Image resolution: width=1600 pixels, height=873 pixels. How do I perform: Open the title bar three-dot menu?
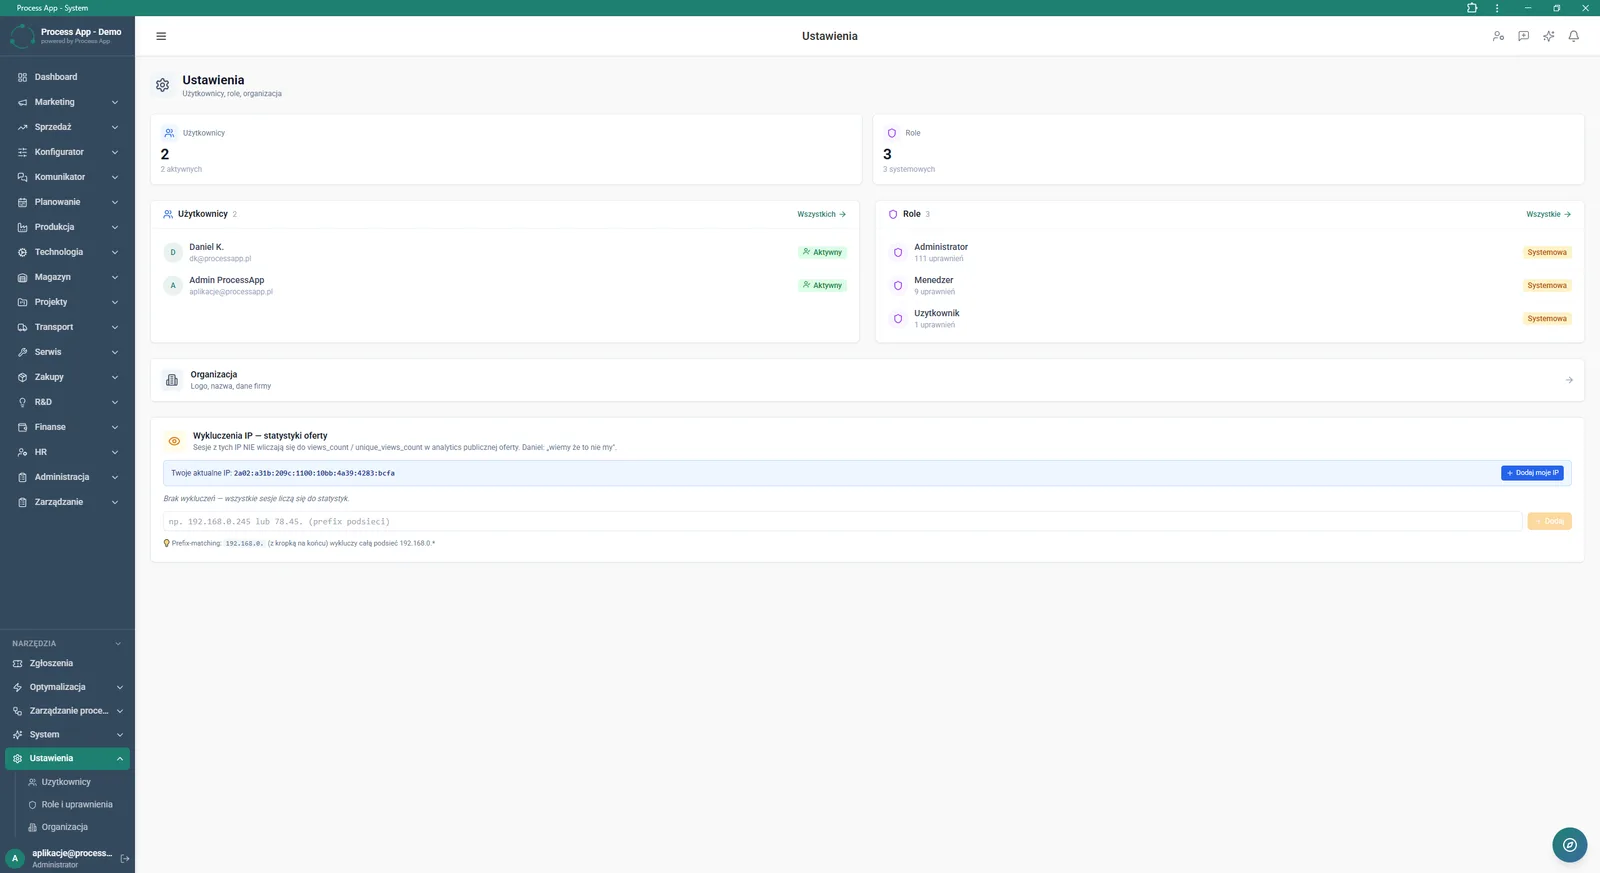pyautogui.click(x=1497, y=8)
